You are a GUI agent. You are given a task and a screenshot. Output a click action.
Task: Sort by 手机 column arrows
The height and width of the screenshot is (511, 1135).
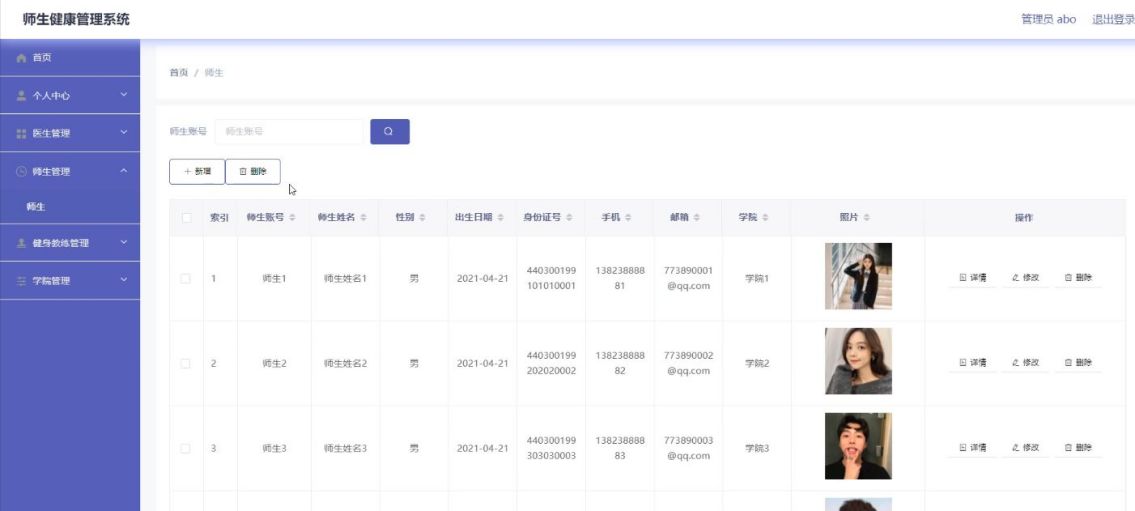pos(628,218)
